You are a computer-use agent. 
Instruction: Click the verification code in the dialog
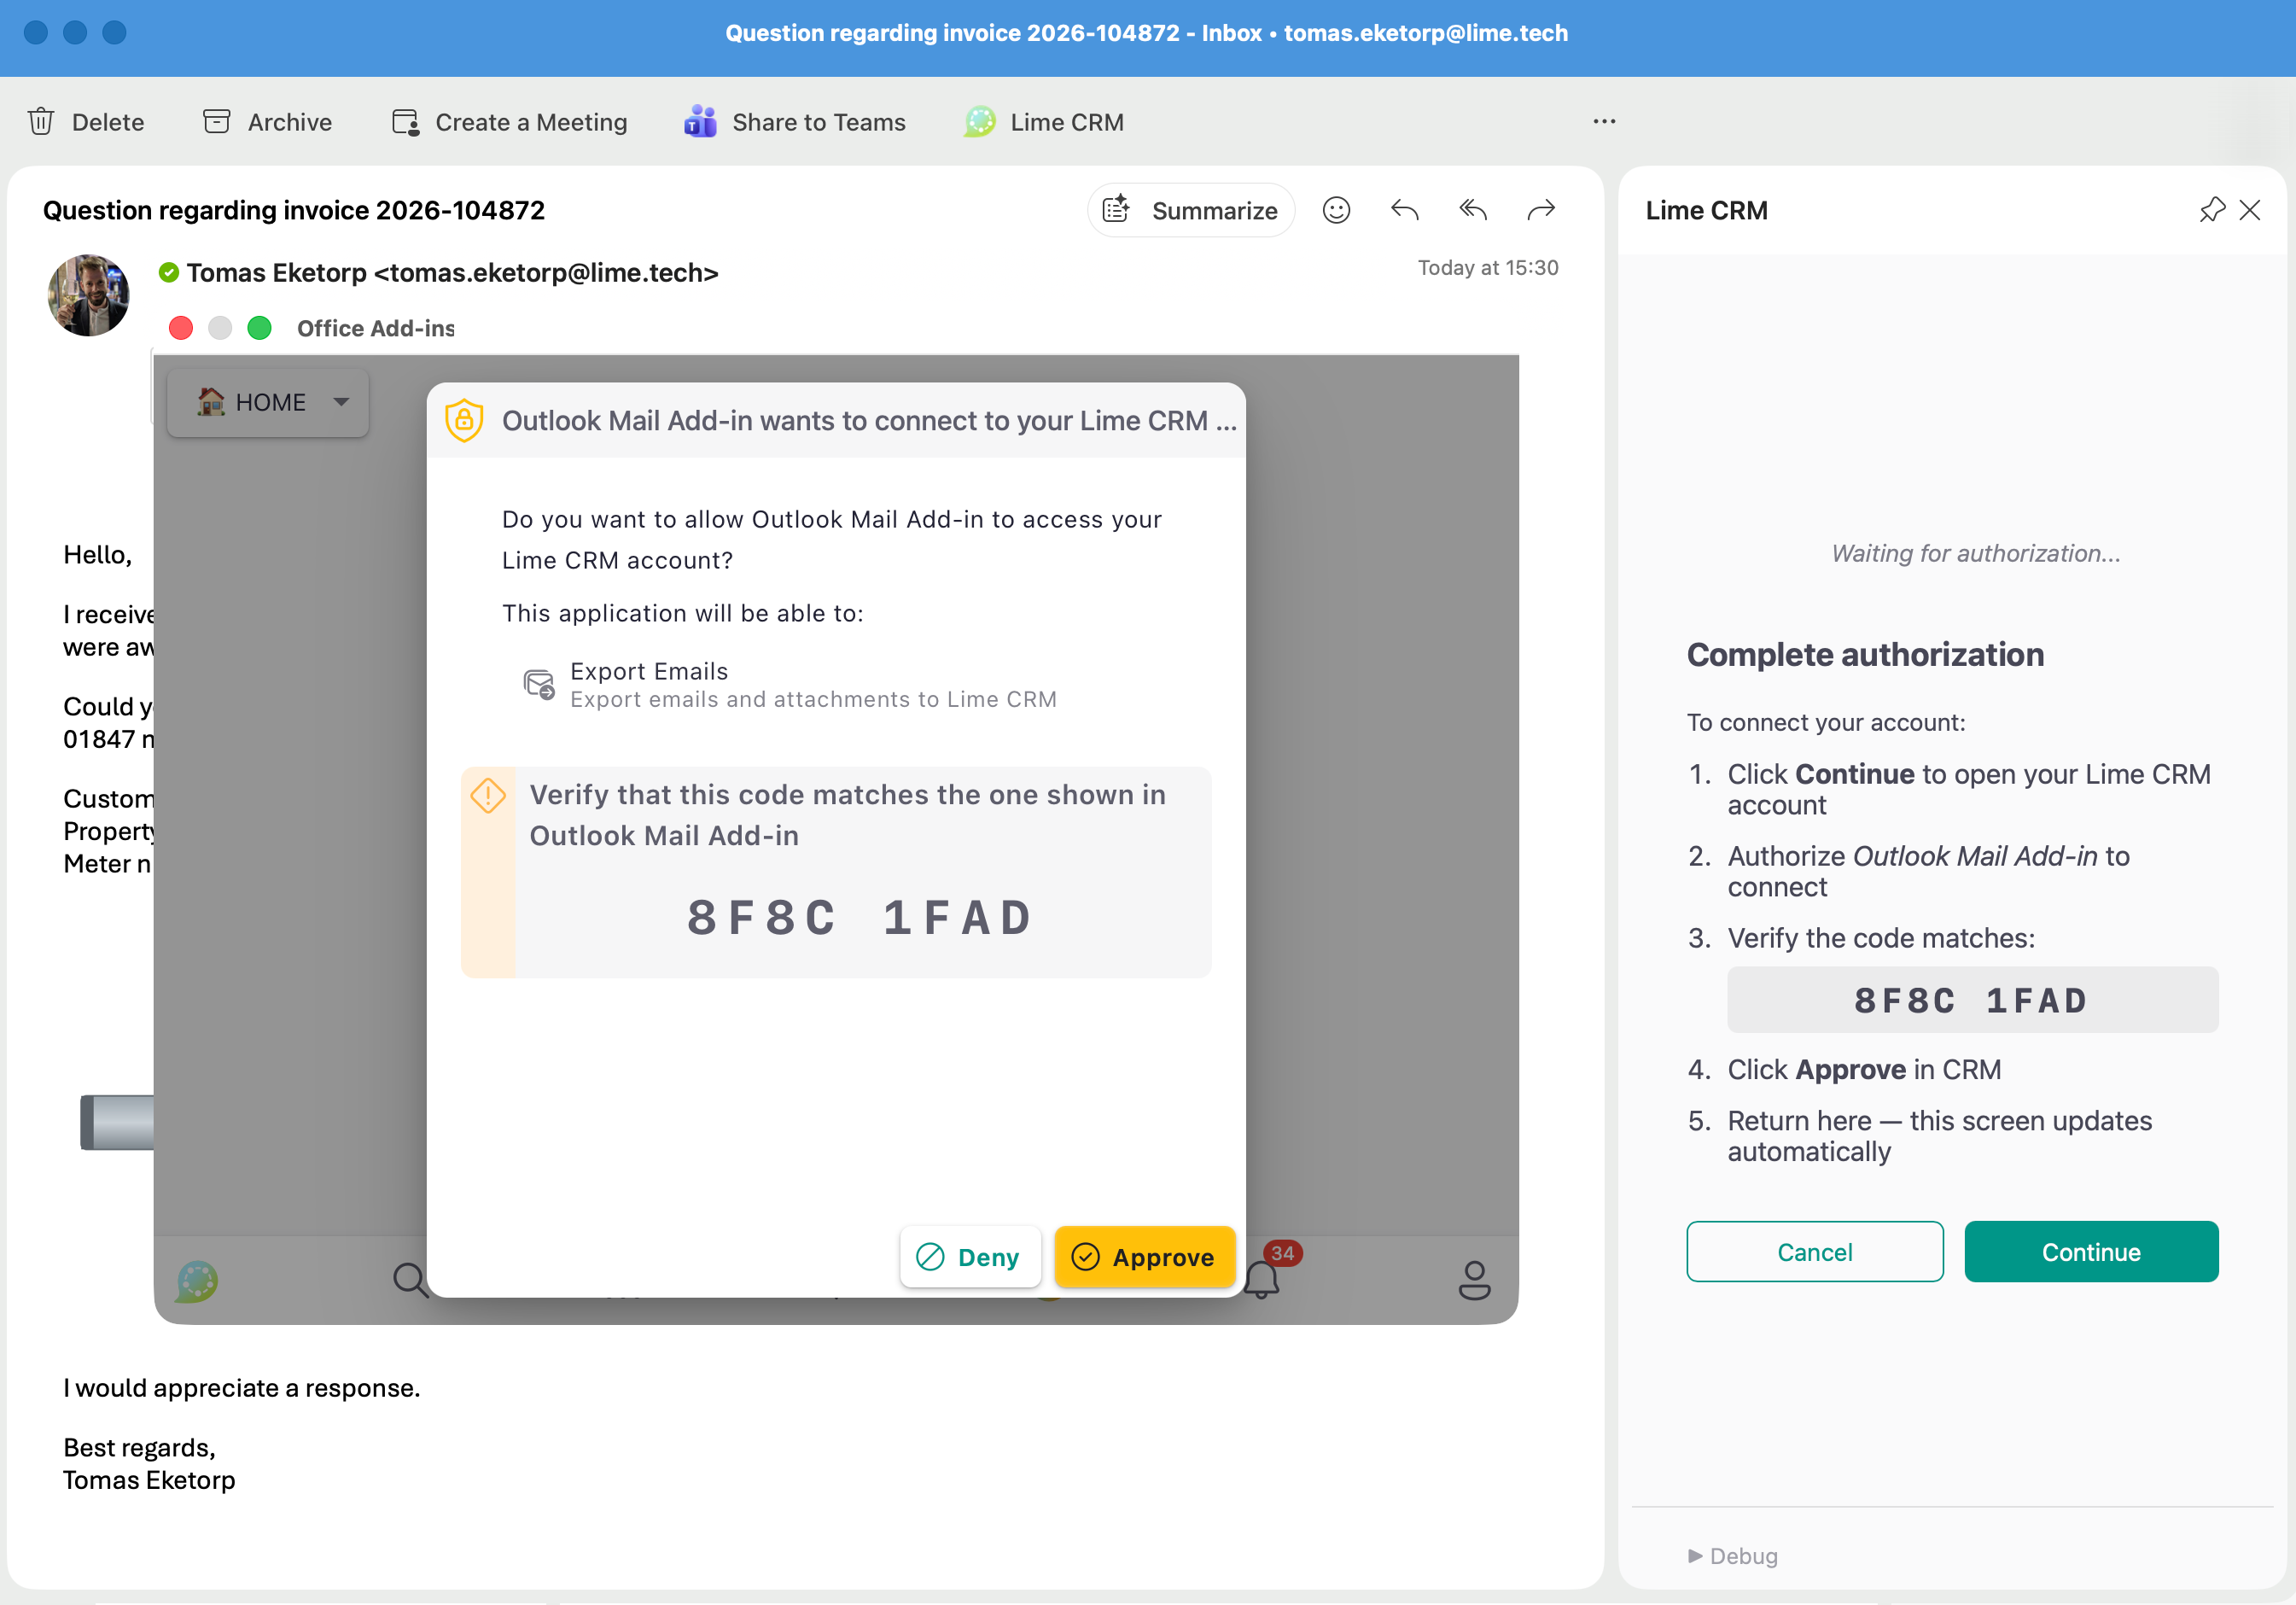point(860,918)
